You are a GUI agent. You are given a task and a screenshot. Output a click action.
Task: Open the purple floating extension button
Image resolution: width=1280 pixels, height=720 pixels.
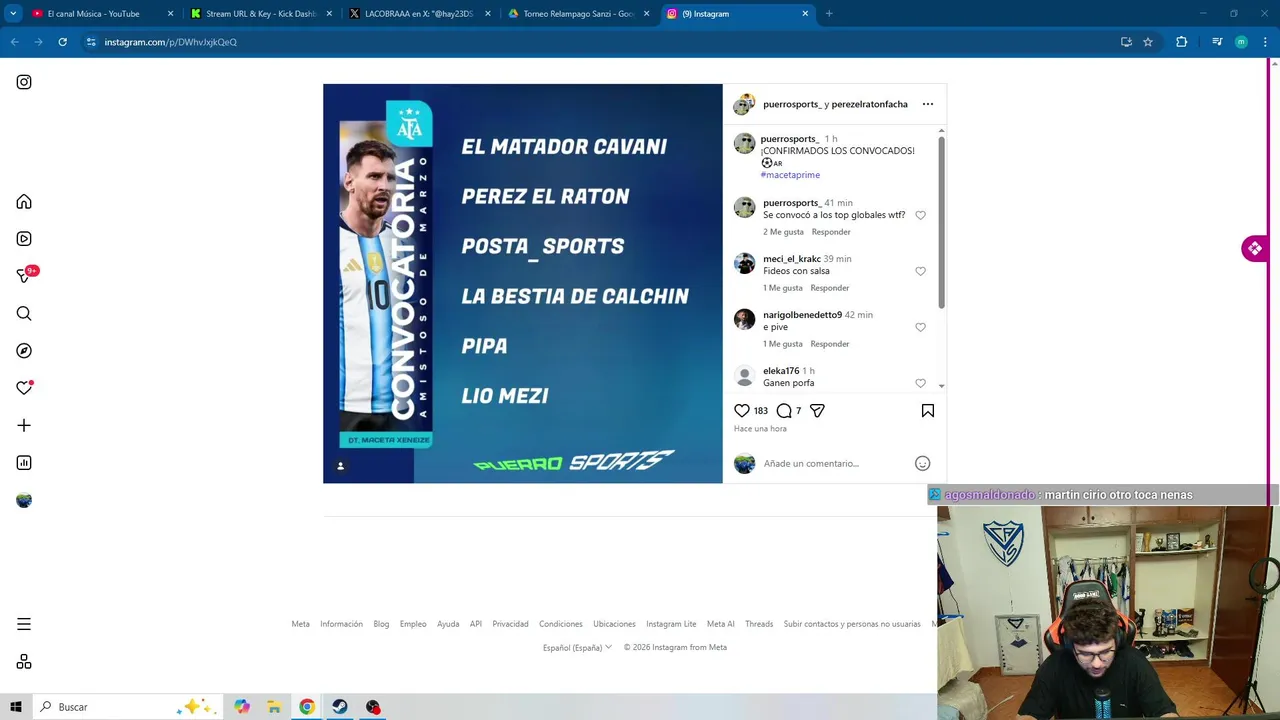click(x=1255, y=248)
